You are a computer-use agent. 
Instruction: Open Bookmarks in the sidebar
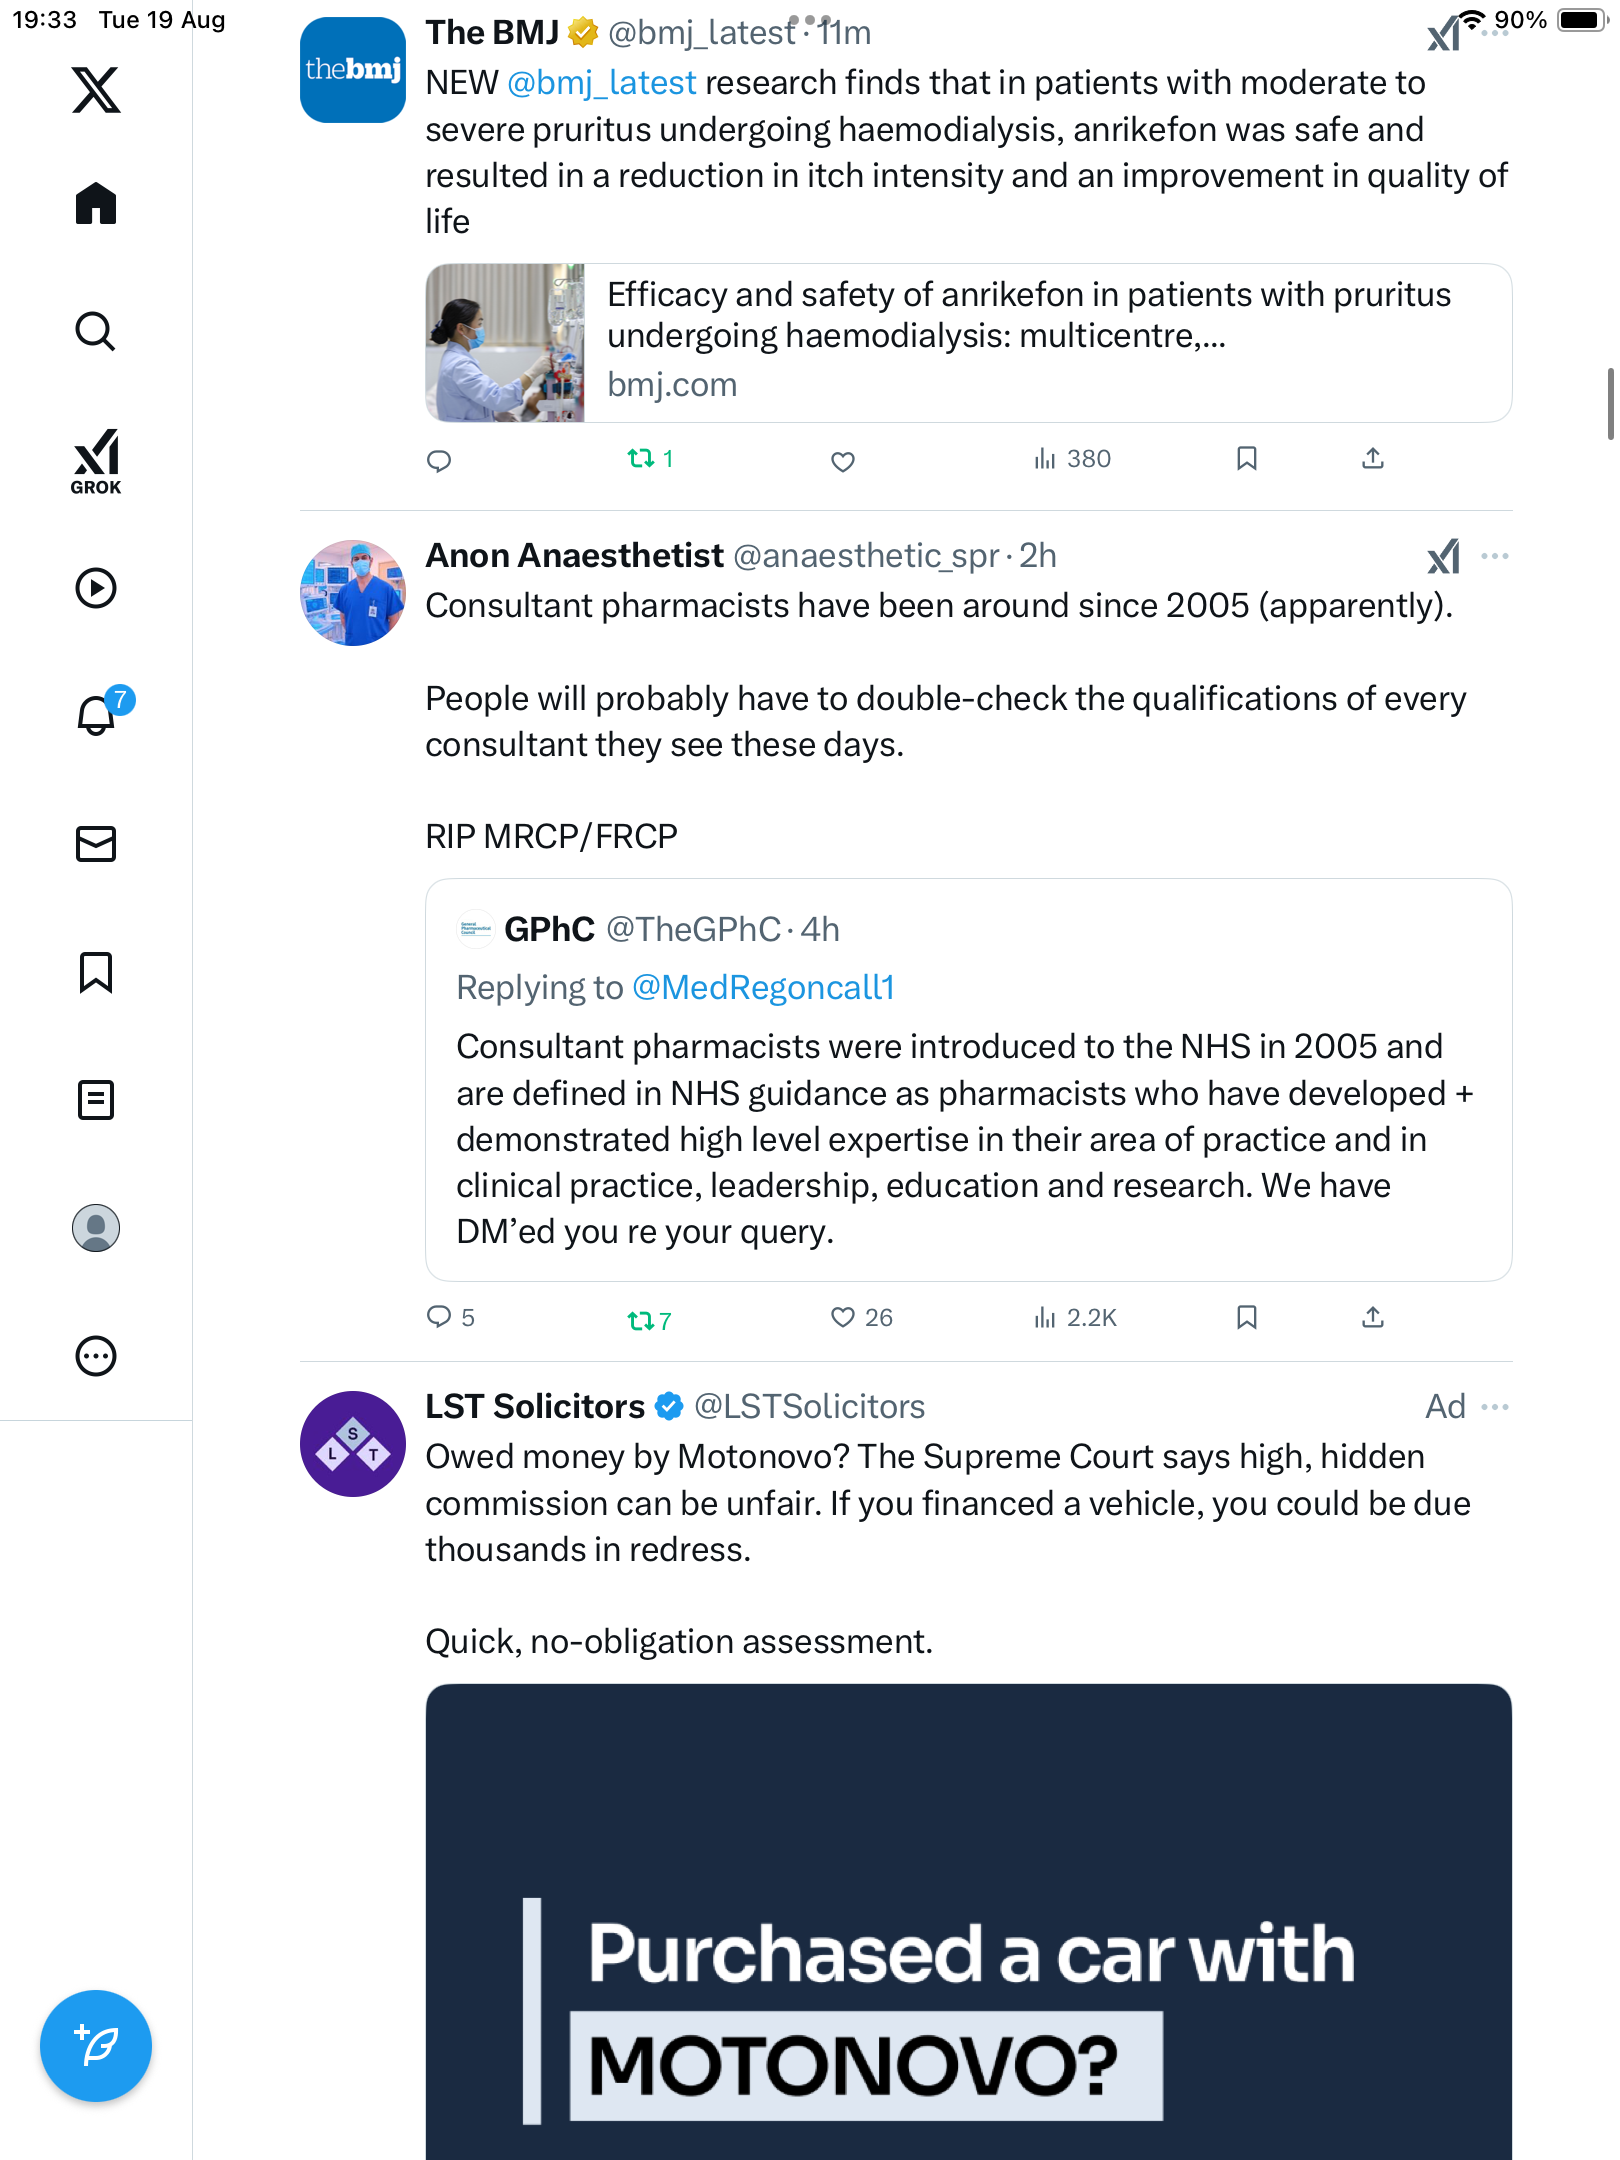pyautogui.click(x=96, y=972)
